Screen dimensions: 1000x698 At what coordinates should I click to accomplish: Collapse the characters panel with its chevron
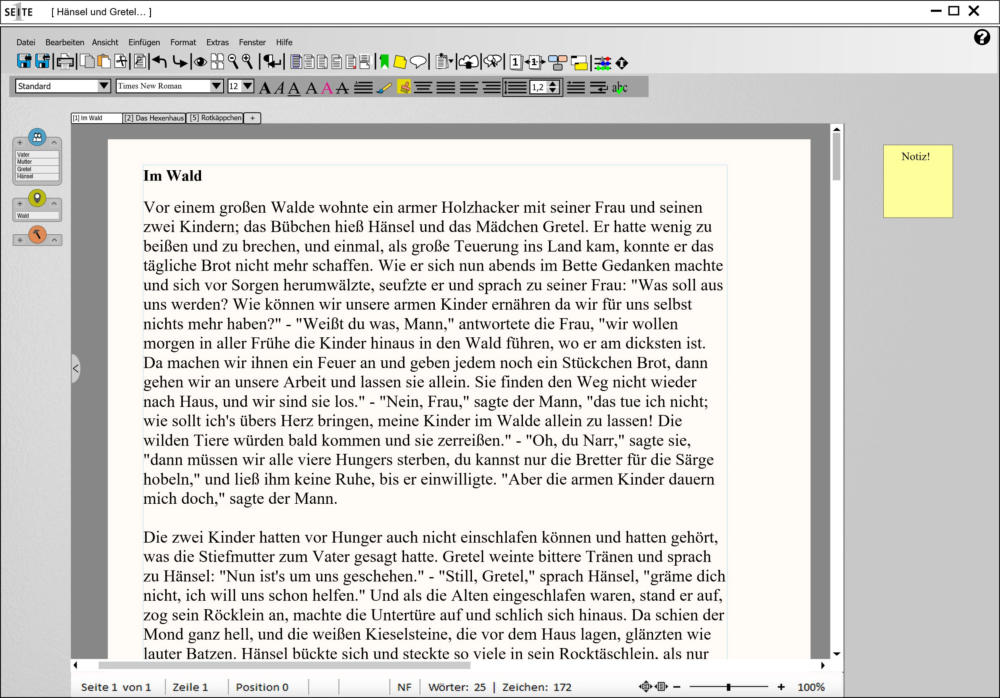pos(55,143)
